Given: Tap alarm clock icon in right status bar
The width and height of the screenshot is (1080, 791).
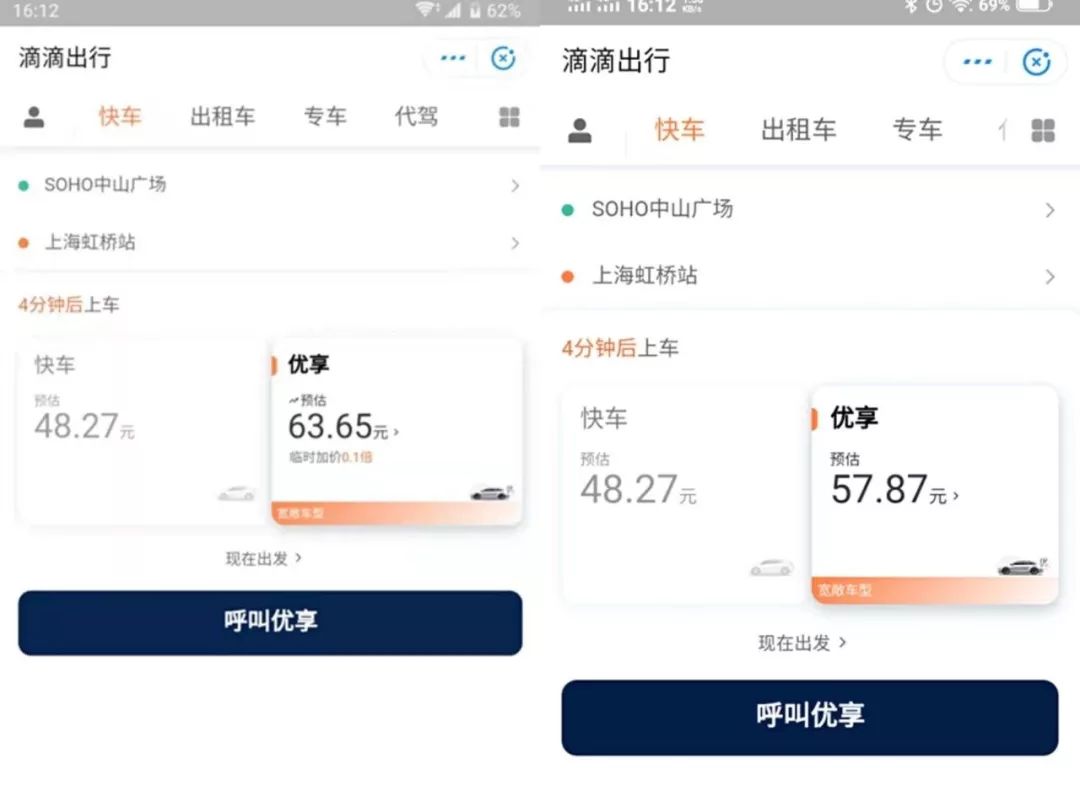Looking at the screenshot, I should (x=934, y=6).
